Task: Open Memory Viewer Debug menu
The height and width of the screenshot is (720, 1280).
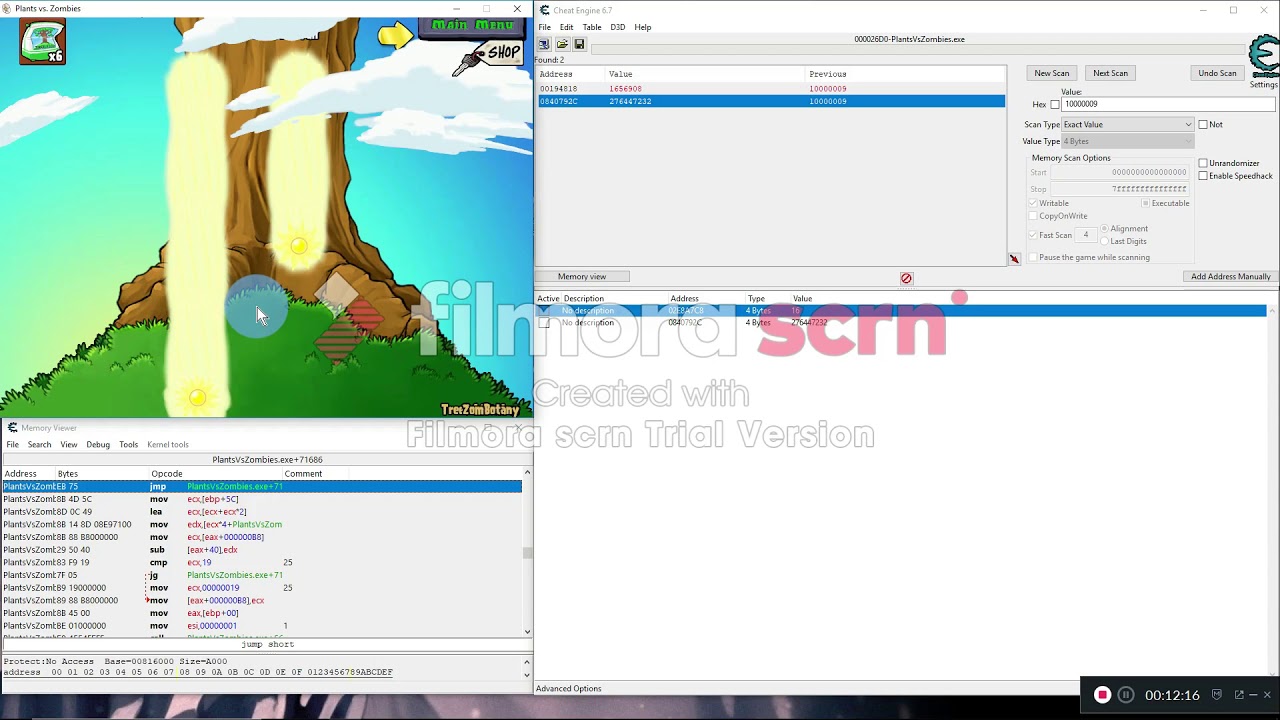Action: 98,444
